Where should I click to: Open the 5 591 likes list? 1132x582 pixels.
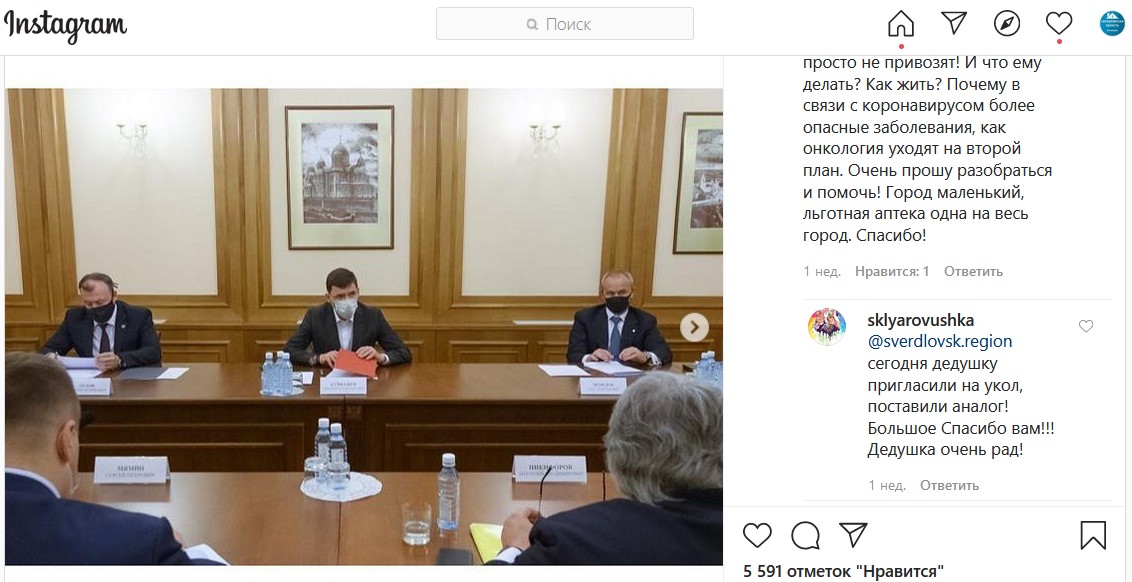click(x=843, y=571)
